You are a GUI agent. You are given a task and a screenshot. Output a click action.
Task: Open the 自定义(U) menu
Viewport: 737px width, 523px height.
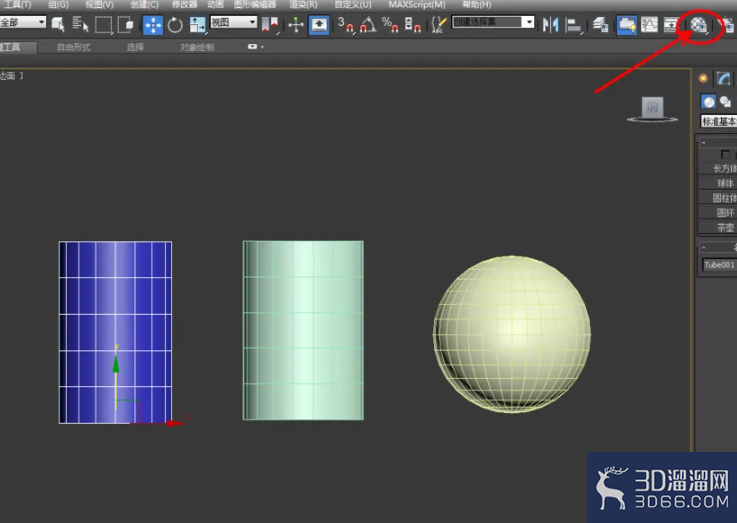(x=353, y=5)
